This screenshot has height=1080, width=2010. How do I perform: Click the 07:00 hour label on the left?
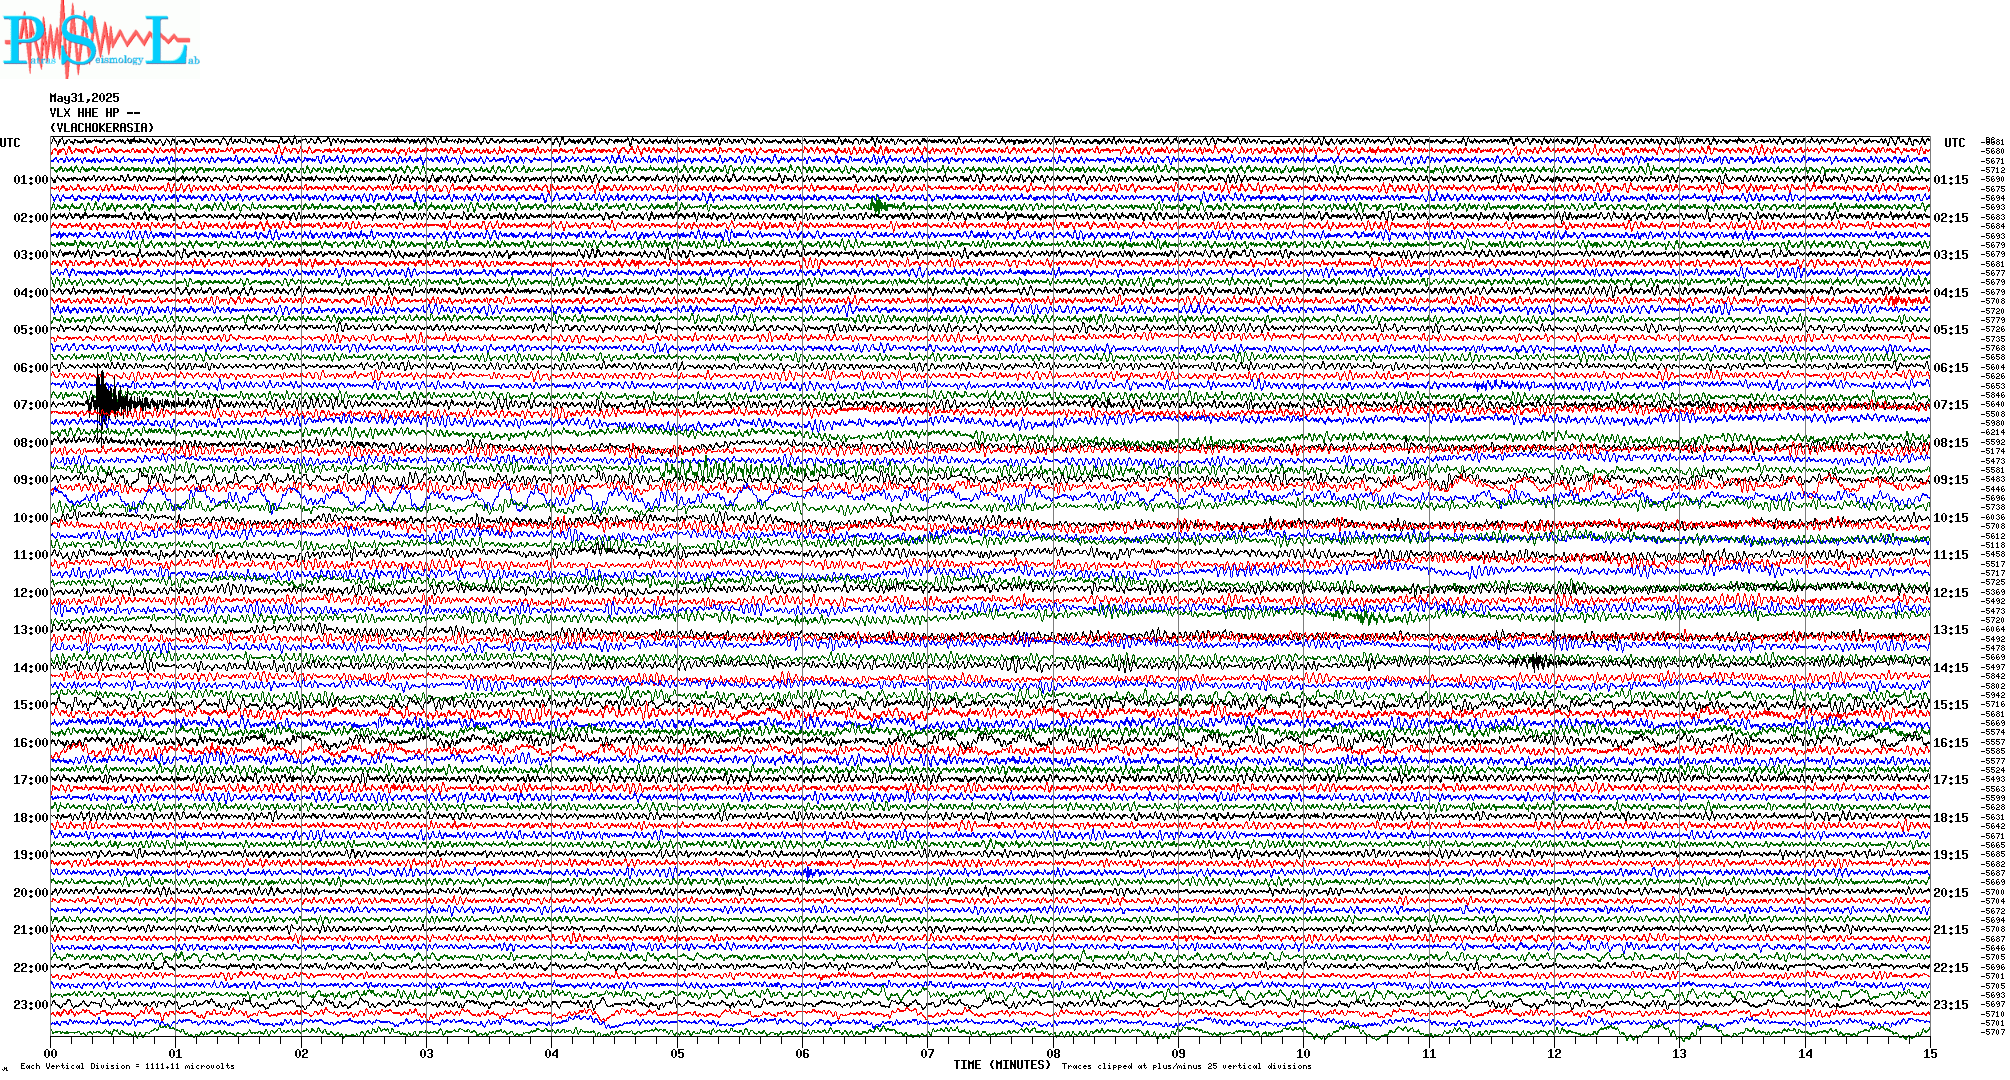point(31,405)
